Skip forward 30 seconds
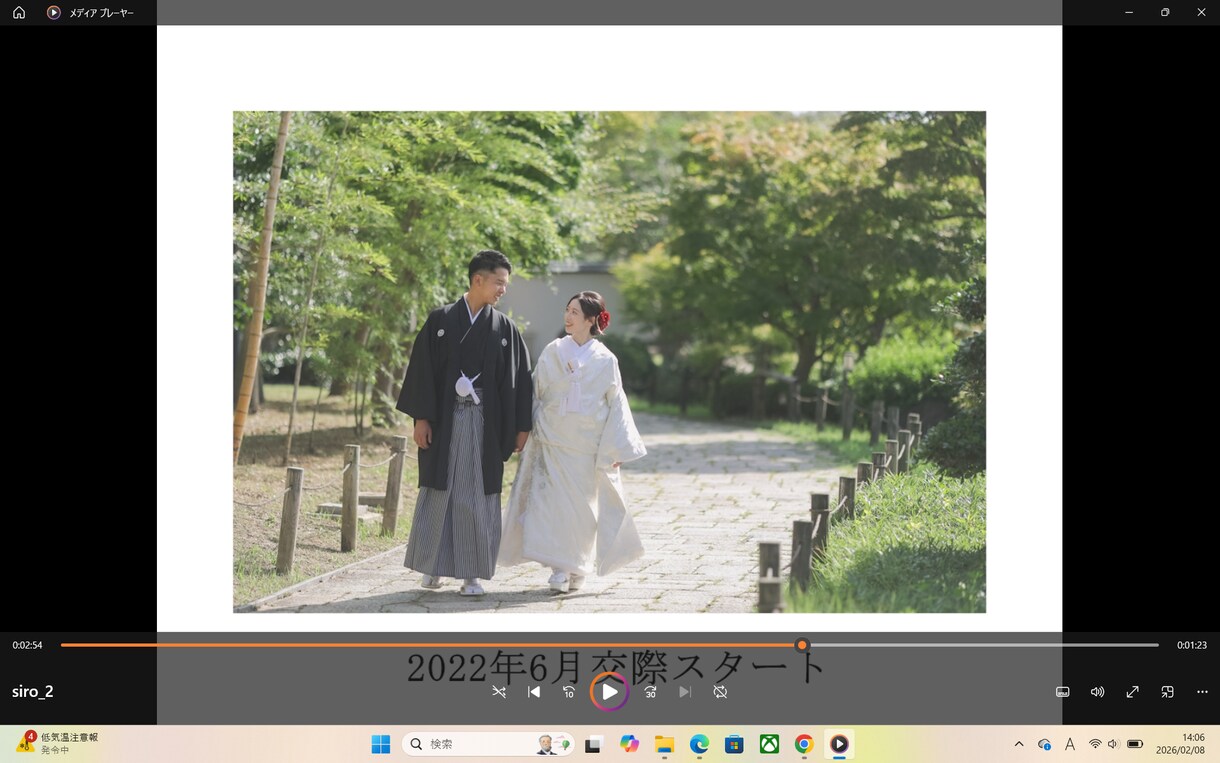This screenshot has height=763, width=1220. pyautogui.click(x=650, y=692)
